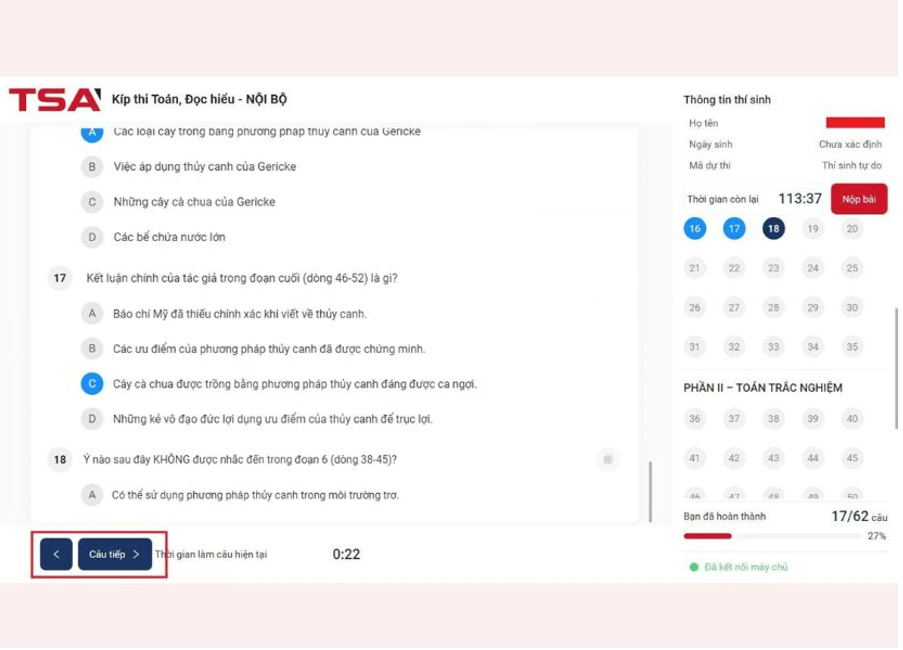
Task: Navigate to question 25 in the grid
Action: [852, 268]
